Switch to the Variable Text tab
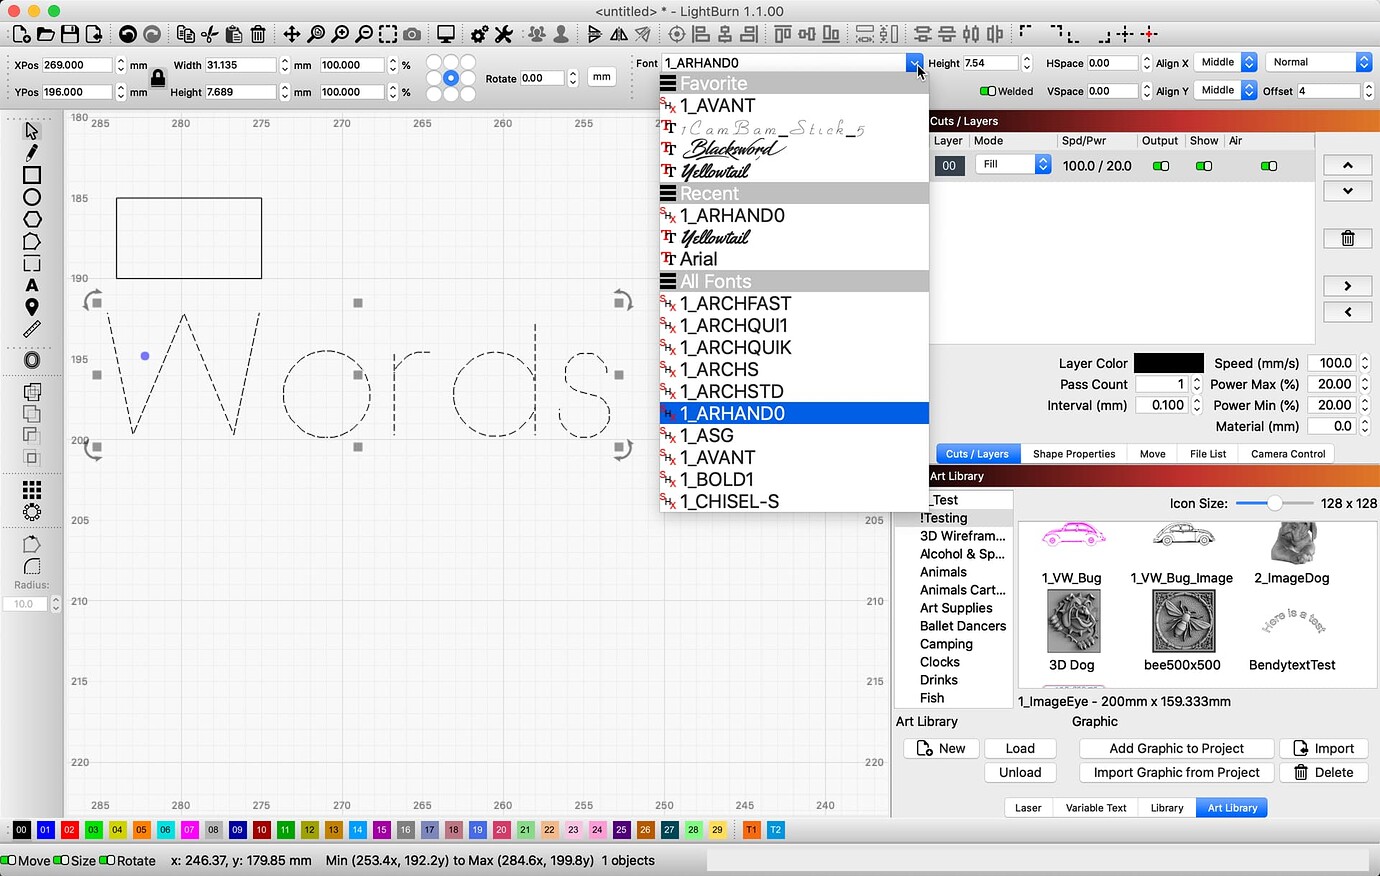The height and width of the screenshot is (876, 1380). click(1095, 807)
